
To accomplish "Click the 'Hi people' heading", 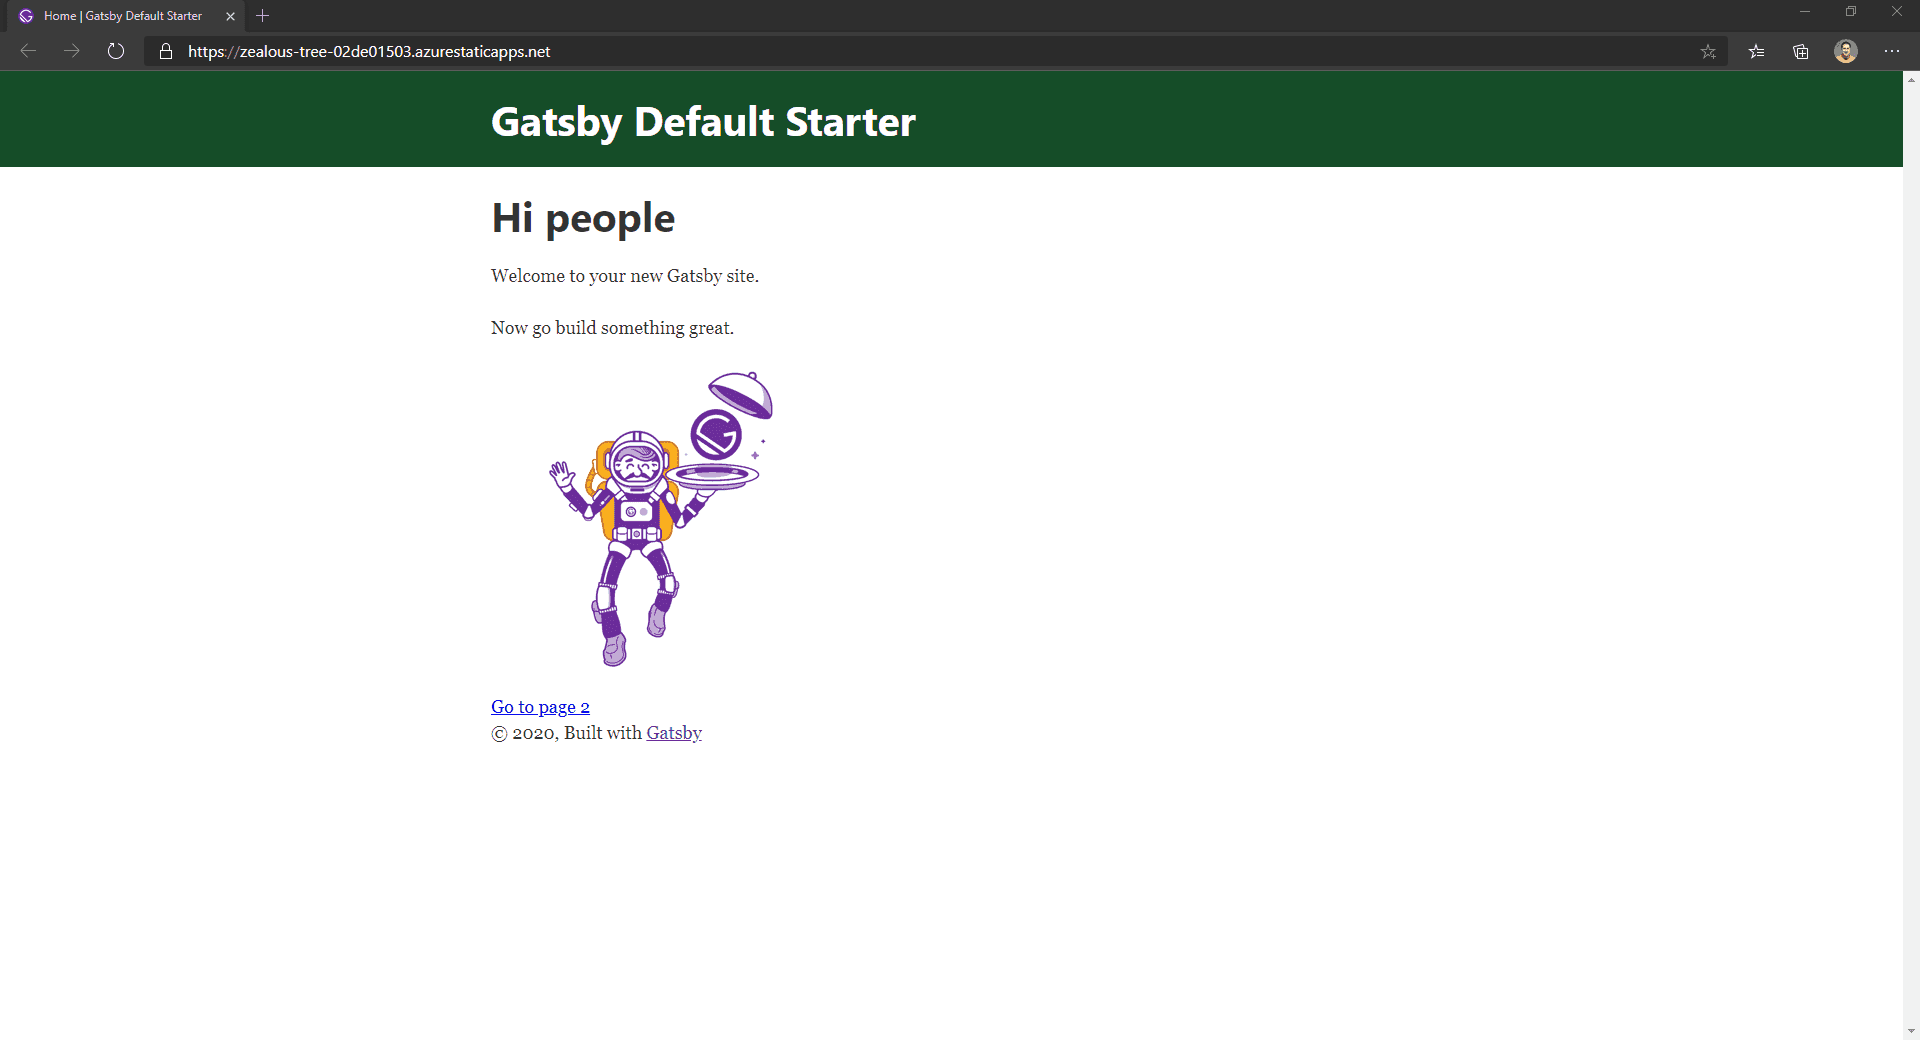I will [x=583, y=218].
